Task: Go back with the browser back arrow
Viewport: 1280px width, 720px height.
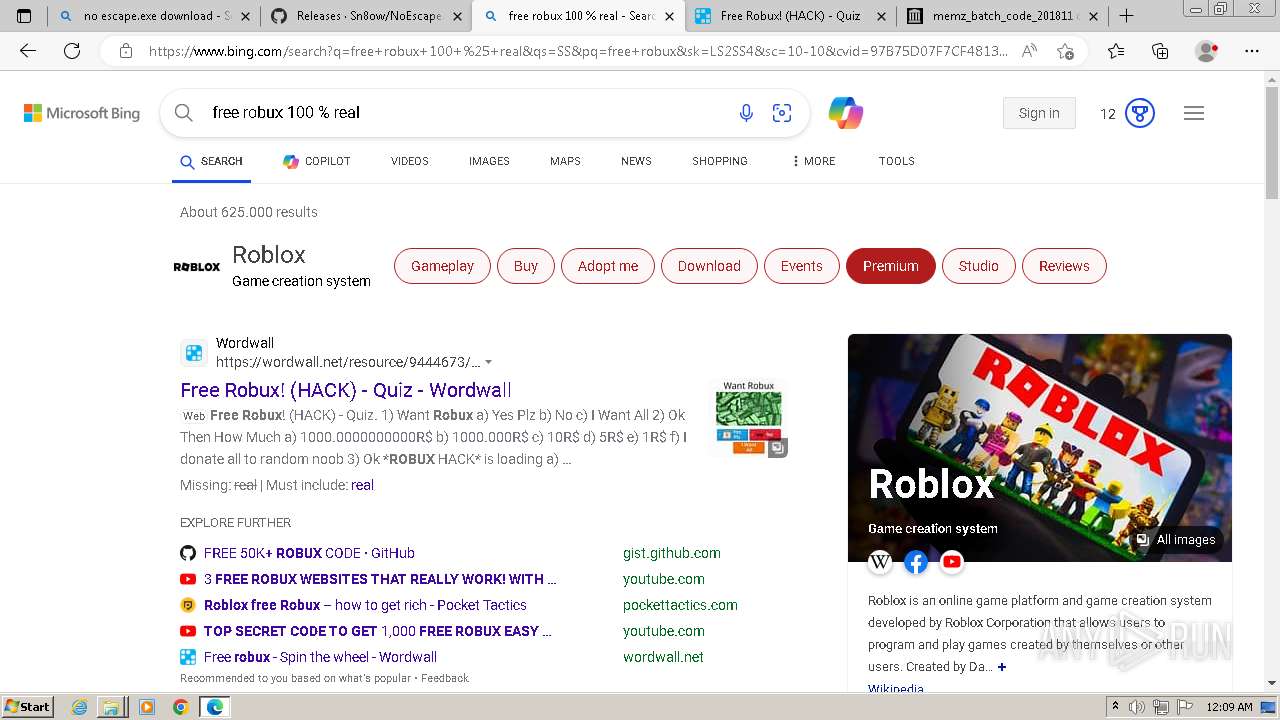Action: pyautogui.click(x=28, y=51)
